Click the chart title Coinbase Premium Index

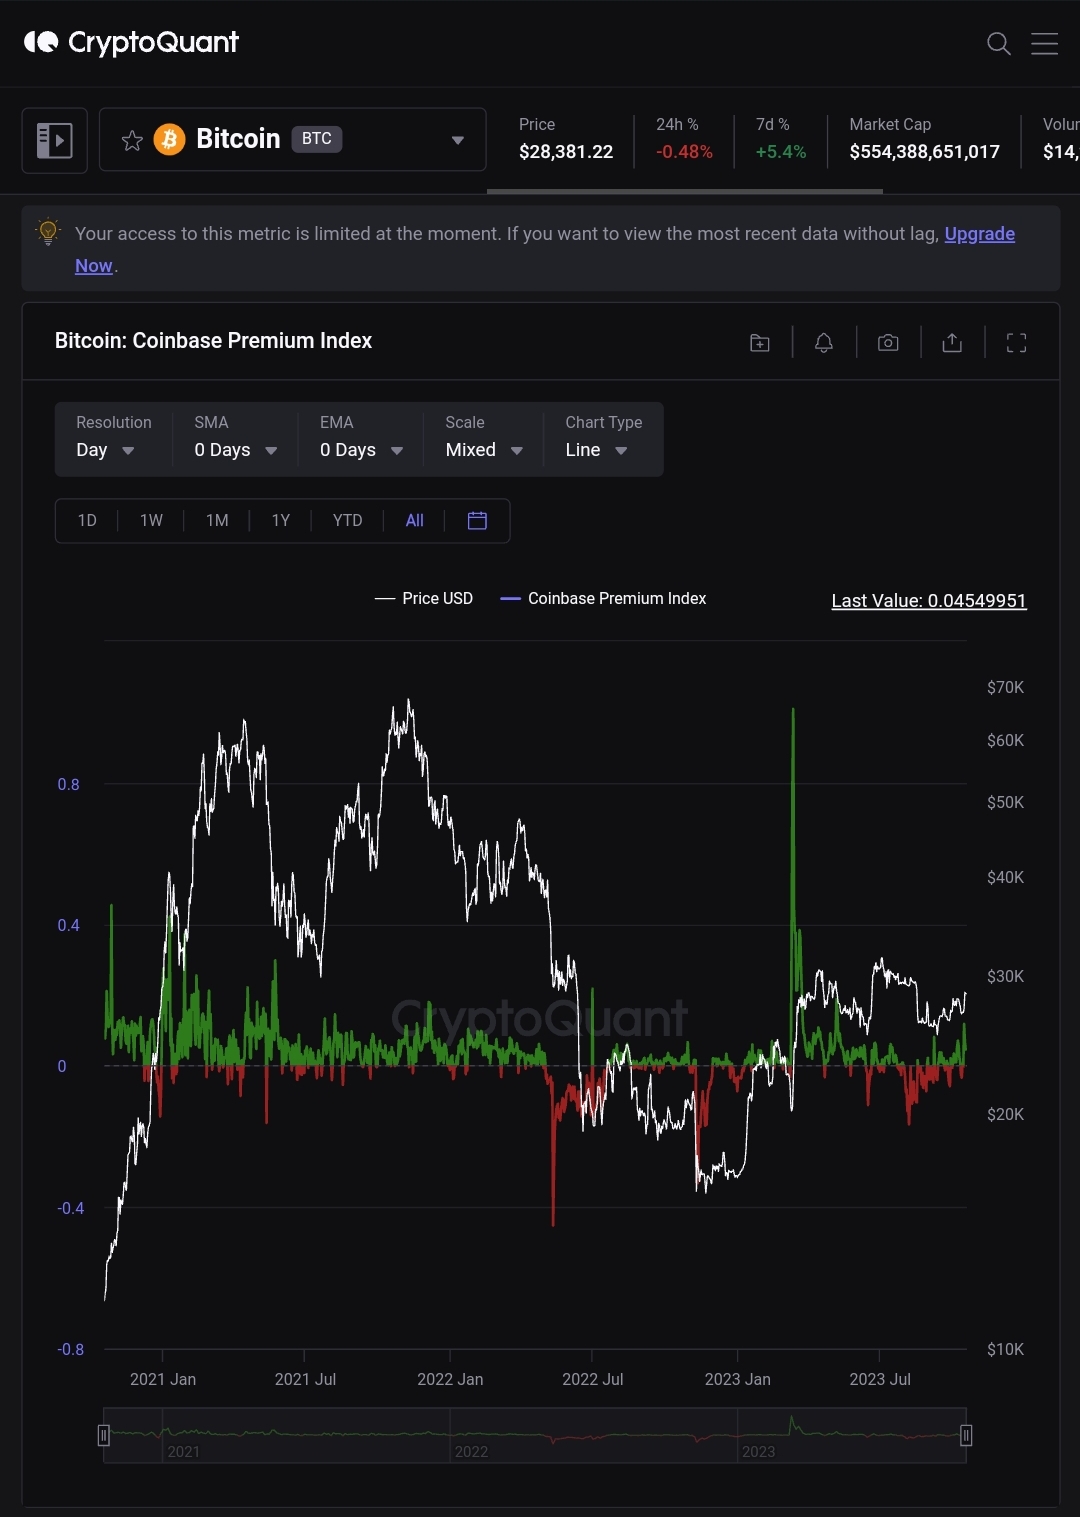213,341
